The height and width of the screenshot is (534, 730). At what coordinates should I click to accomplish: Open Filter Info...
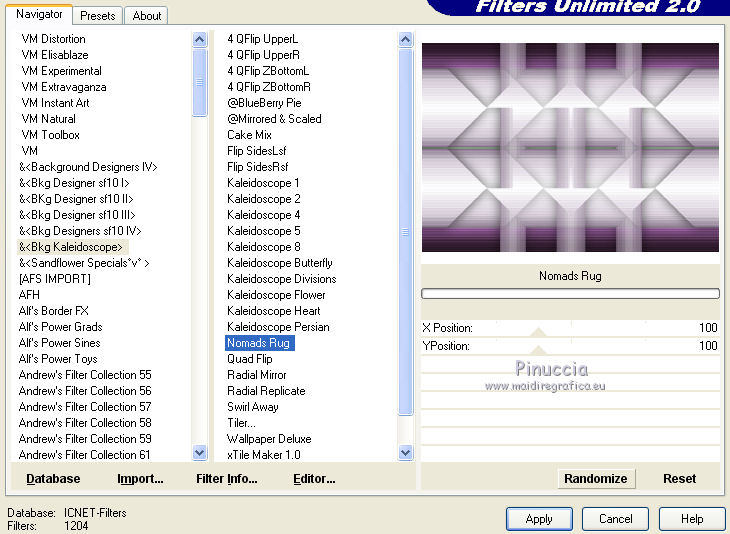(x=226, y=479)
